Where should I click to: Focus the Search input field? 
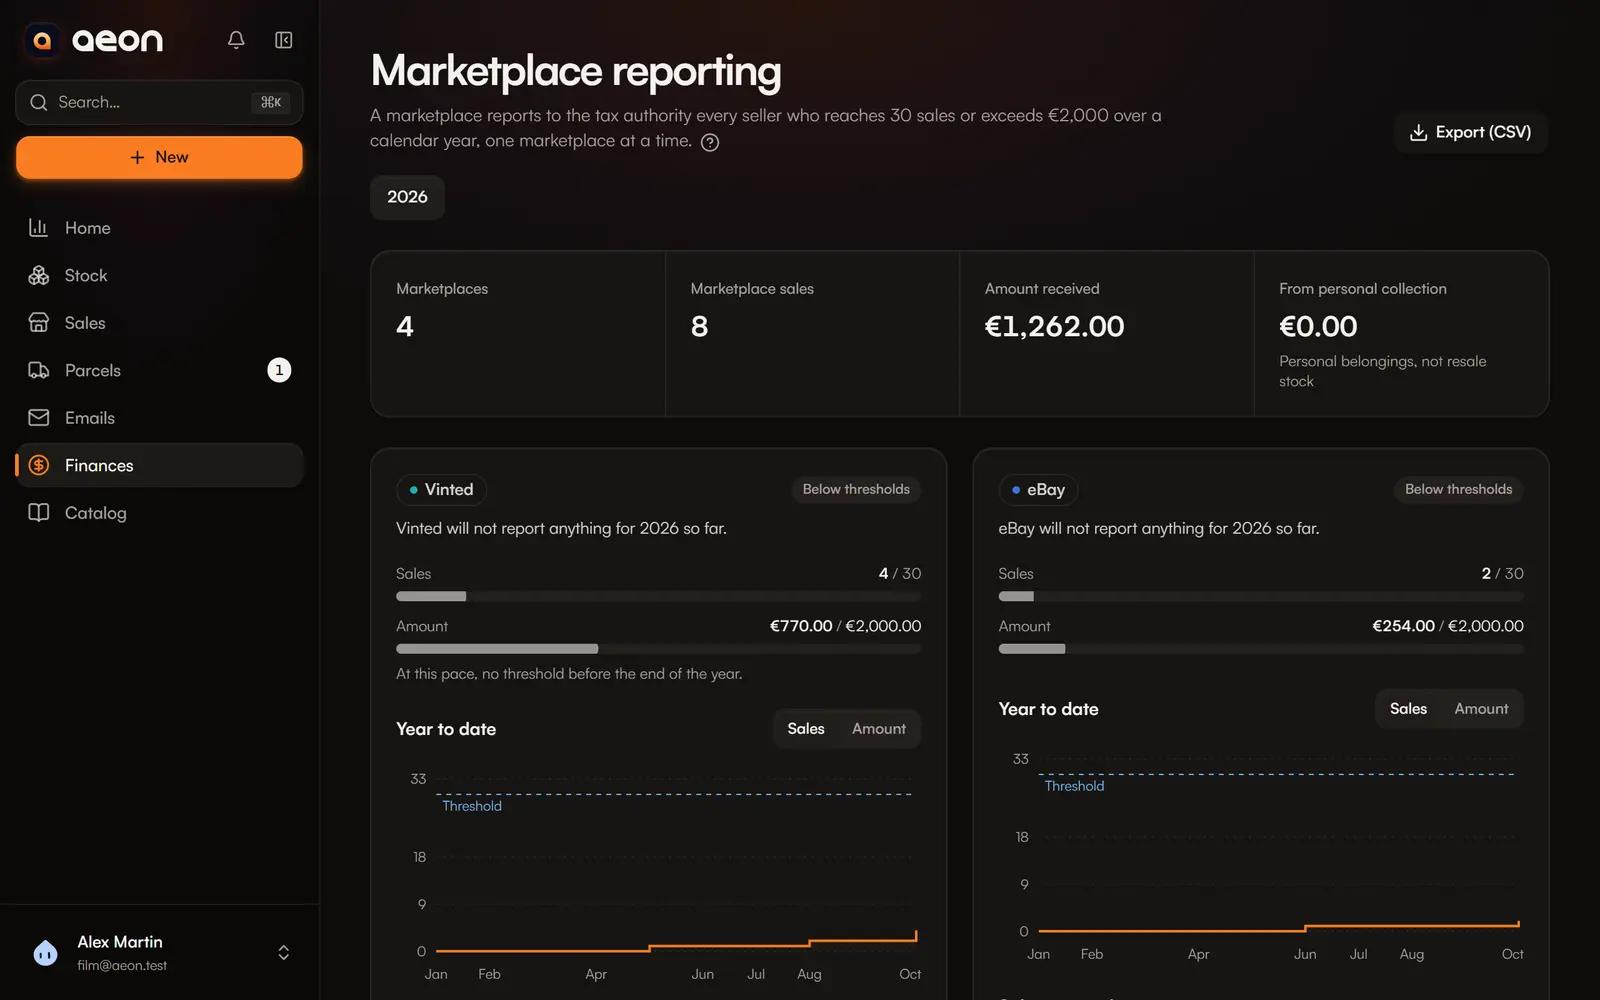tap(159, 102)
